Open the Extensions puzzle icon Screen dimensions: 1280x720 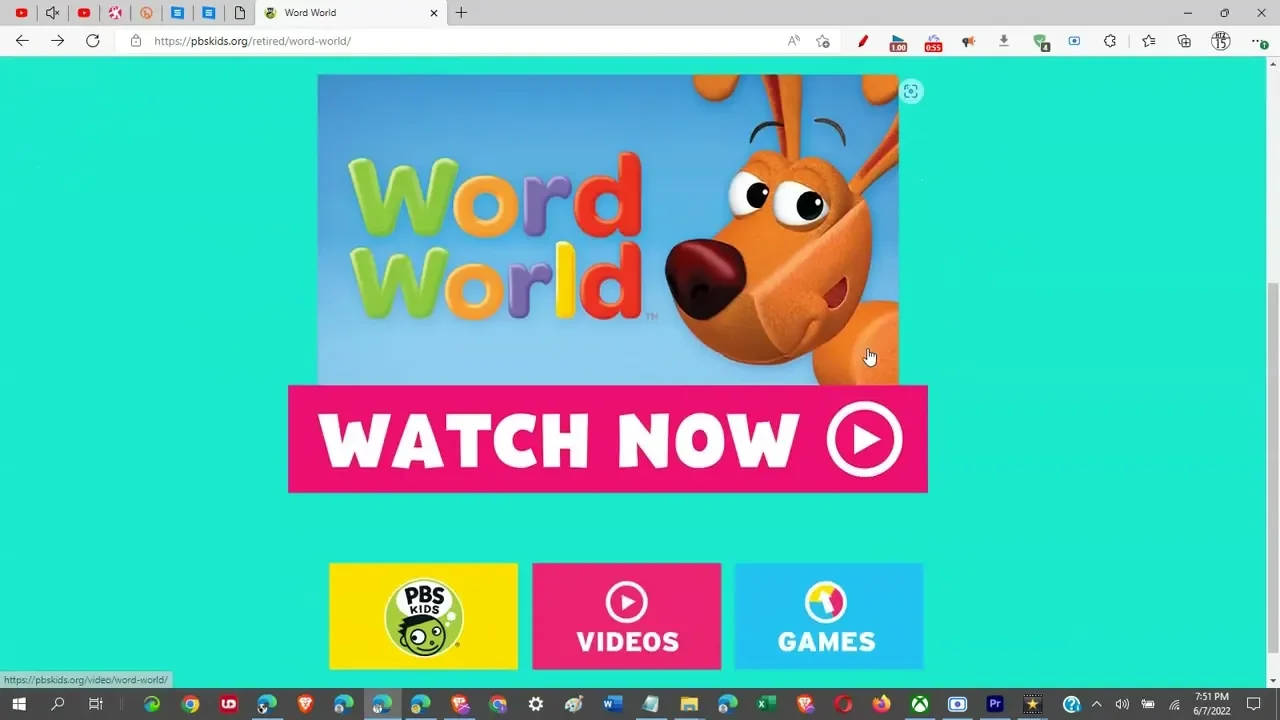(1110, 41)
